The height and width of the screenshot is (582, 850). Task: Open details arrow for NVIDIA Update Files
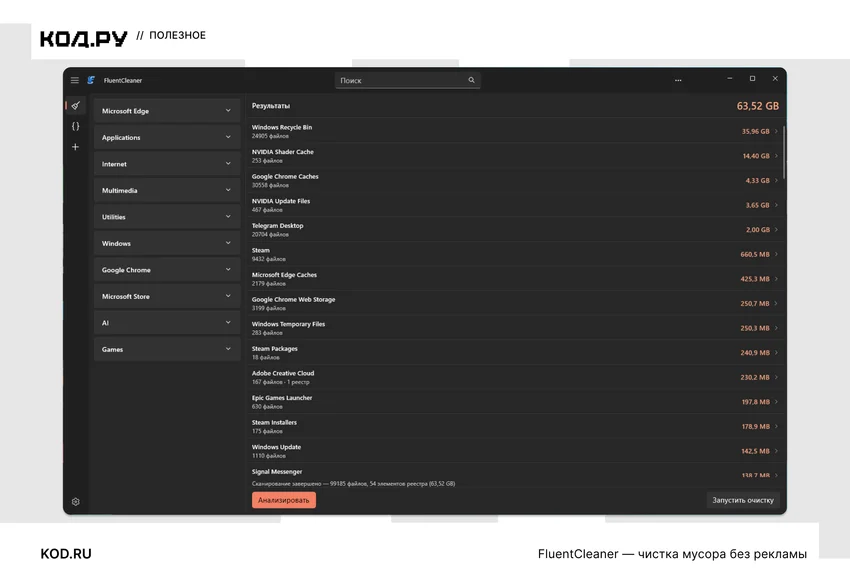pos(776,205)
